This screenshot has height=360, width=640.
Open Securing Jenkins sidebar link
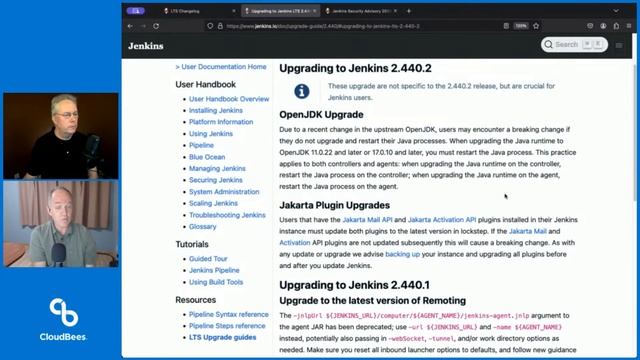coord(216,180)
